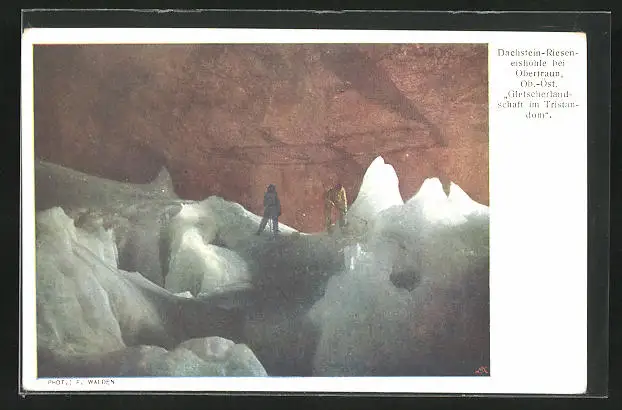Click the "Photo F. Walden" credit line
This screenshot has height=410, width=622.
click(x=82, y=382)
